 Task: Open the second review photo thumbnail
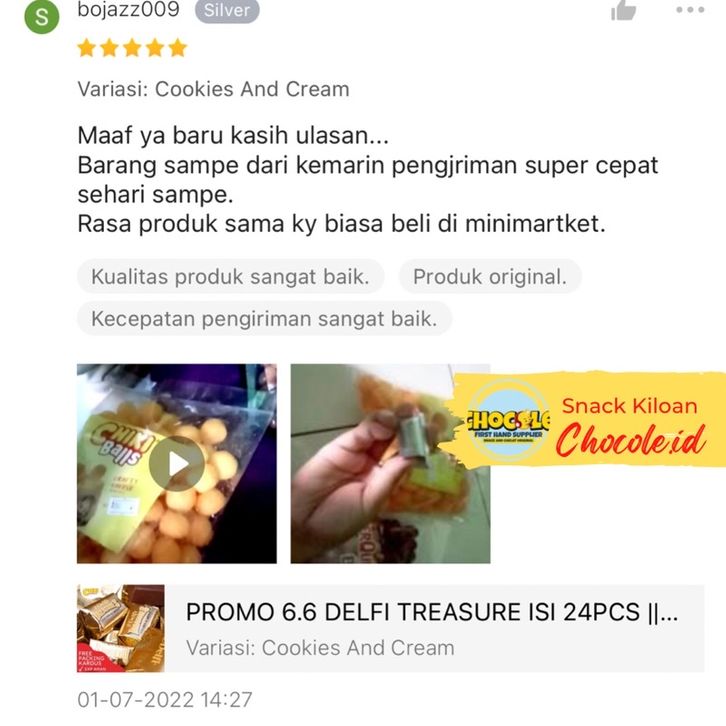[x=390, y=463]
